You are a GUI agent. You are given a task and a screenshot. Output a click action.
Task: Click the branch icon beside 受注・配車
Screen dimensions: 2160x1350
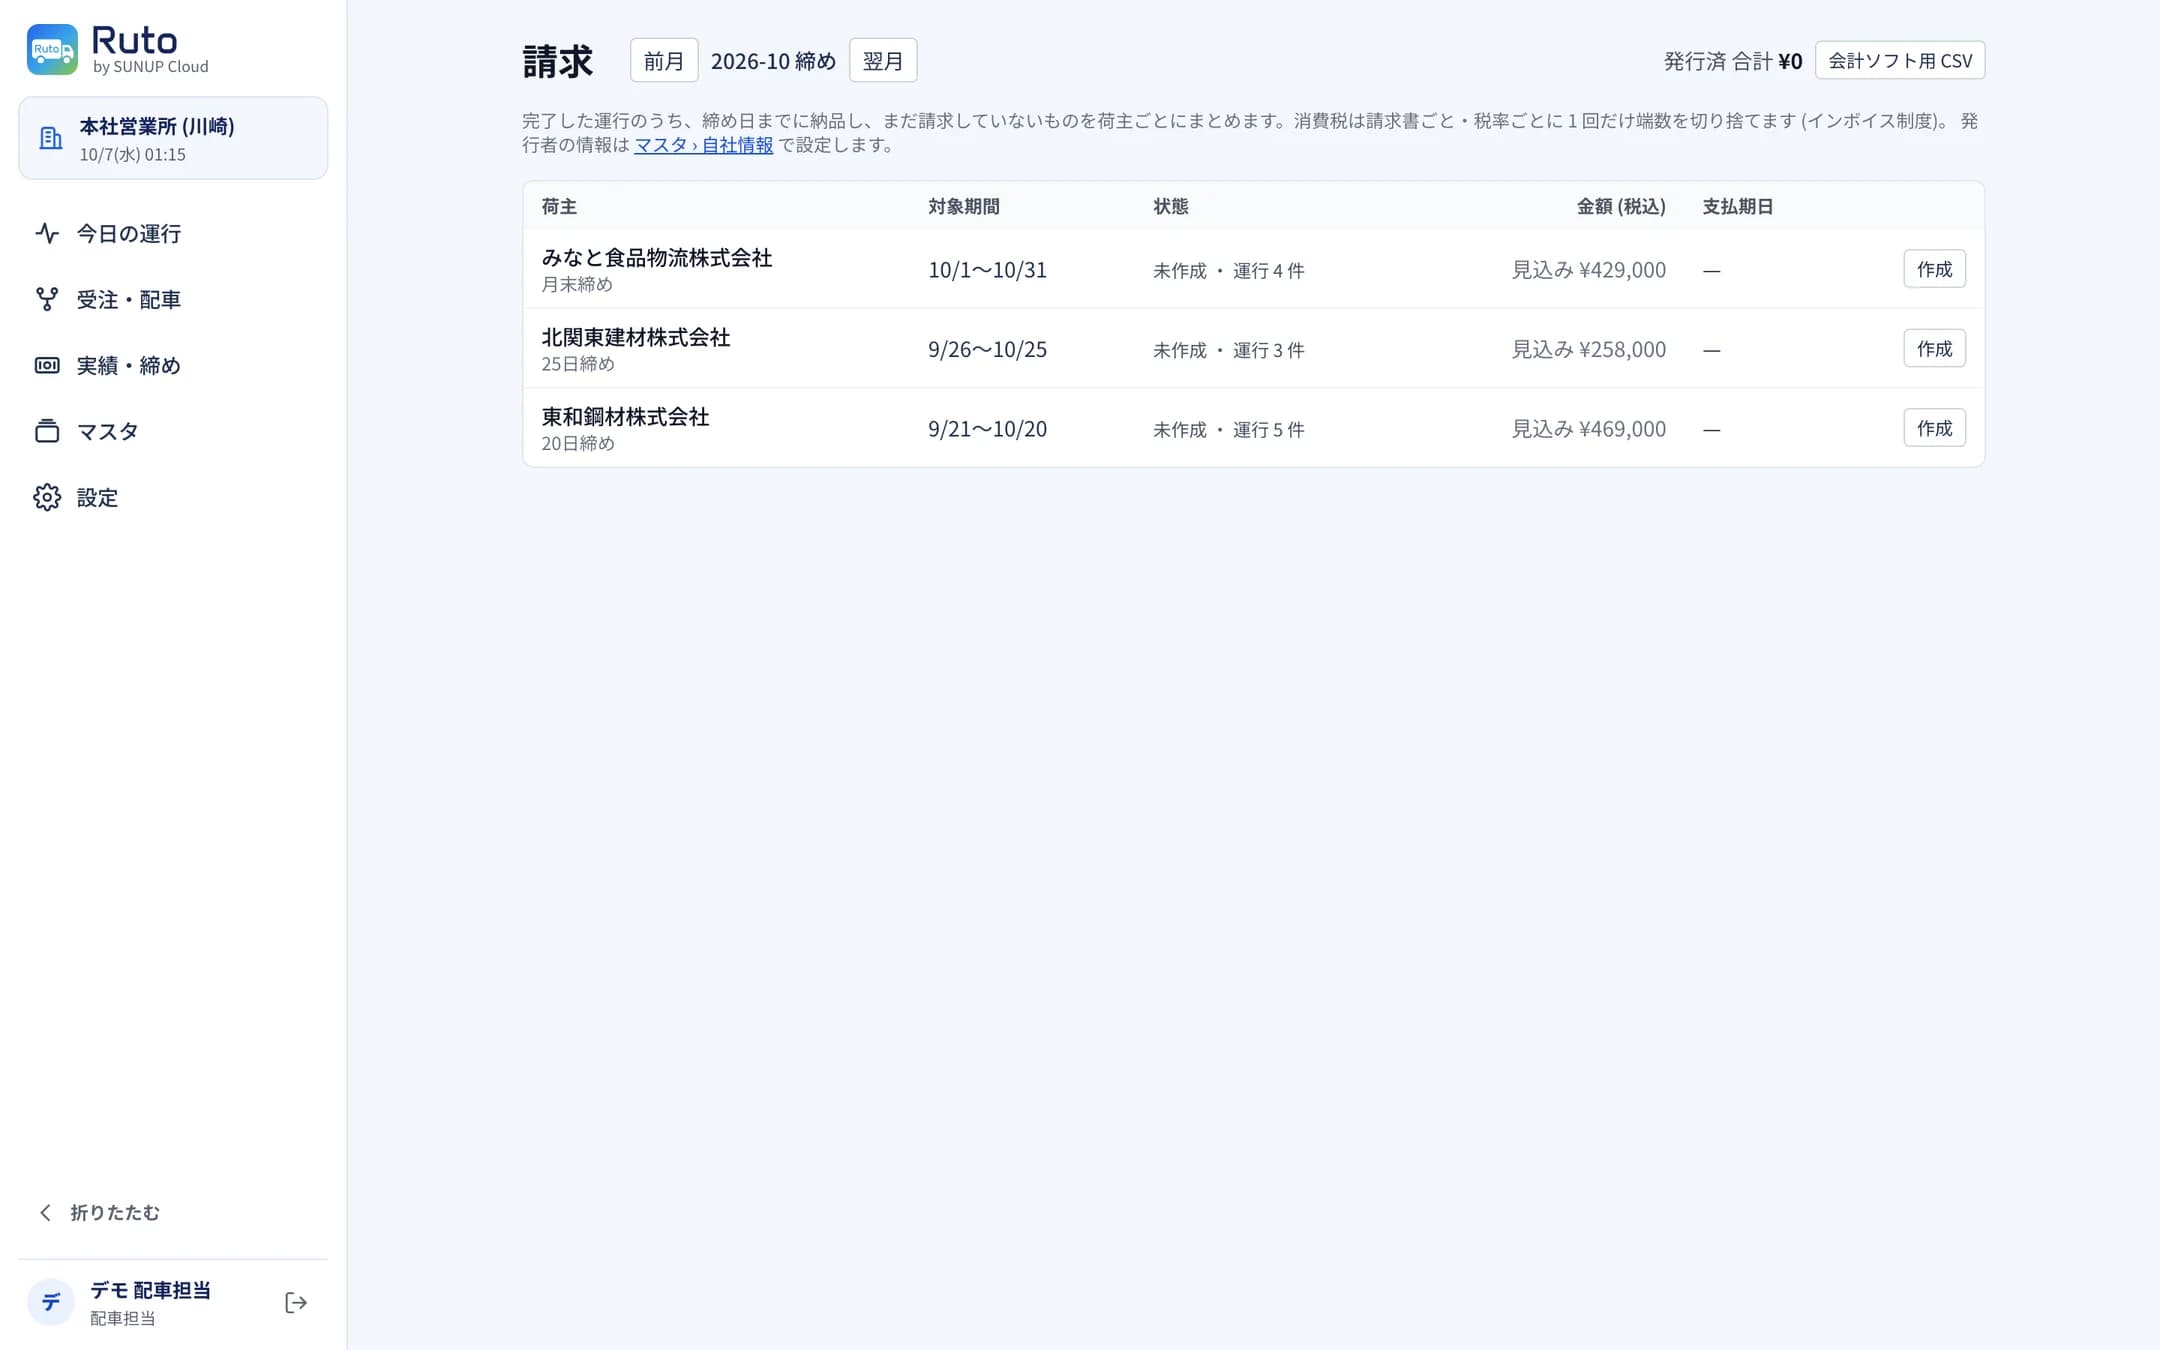tap(47, 299)
